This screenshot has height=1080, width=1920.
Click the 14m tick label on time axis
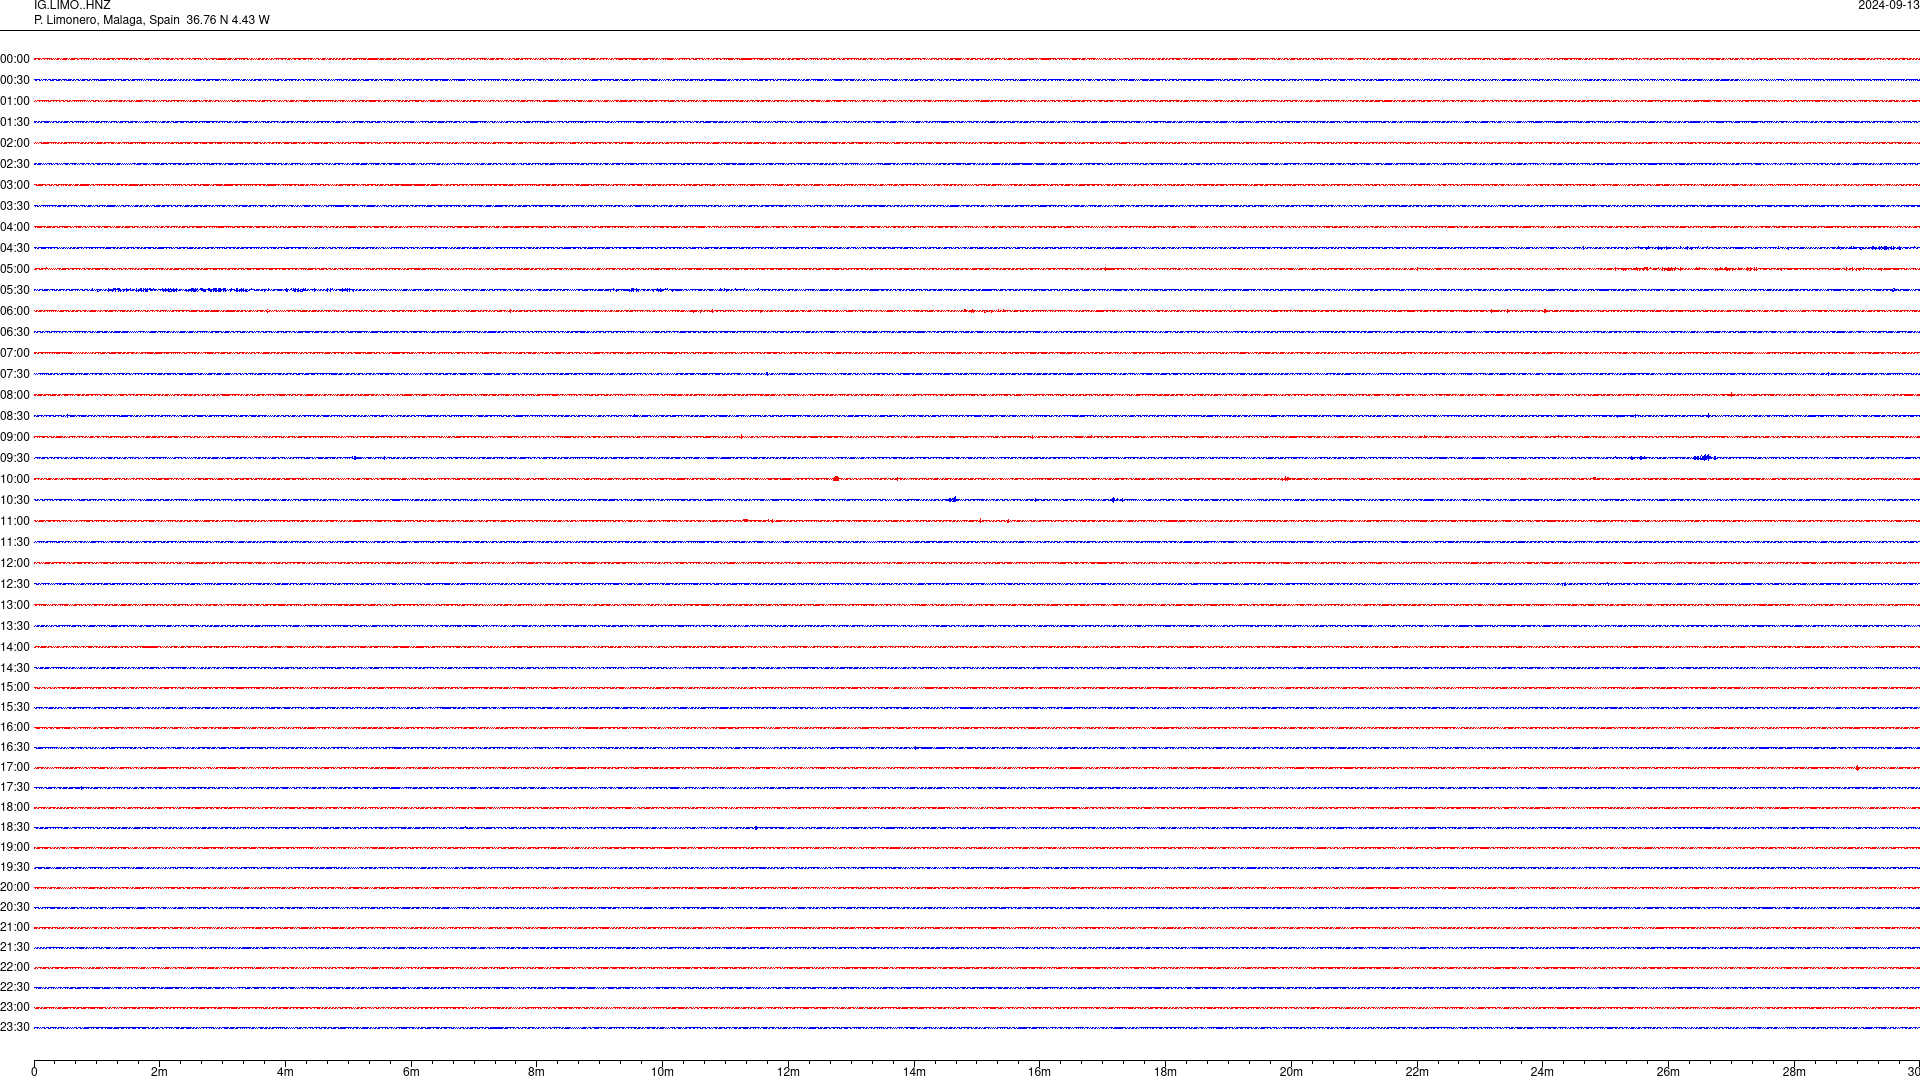pos(914,1072)
